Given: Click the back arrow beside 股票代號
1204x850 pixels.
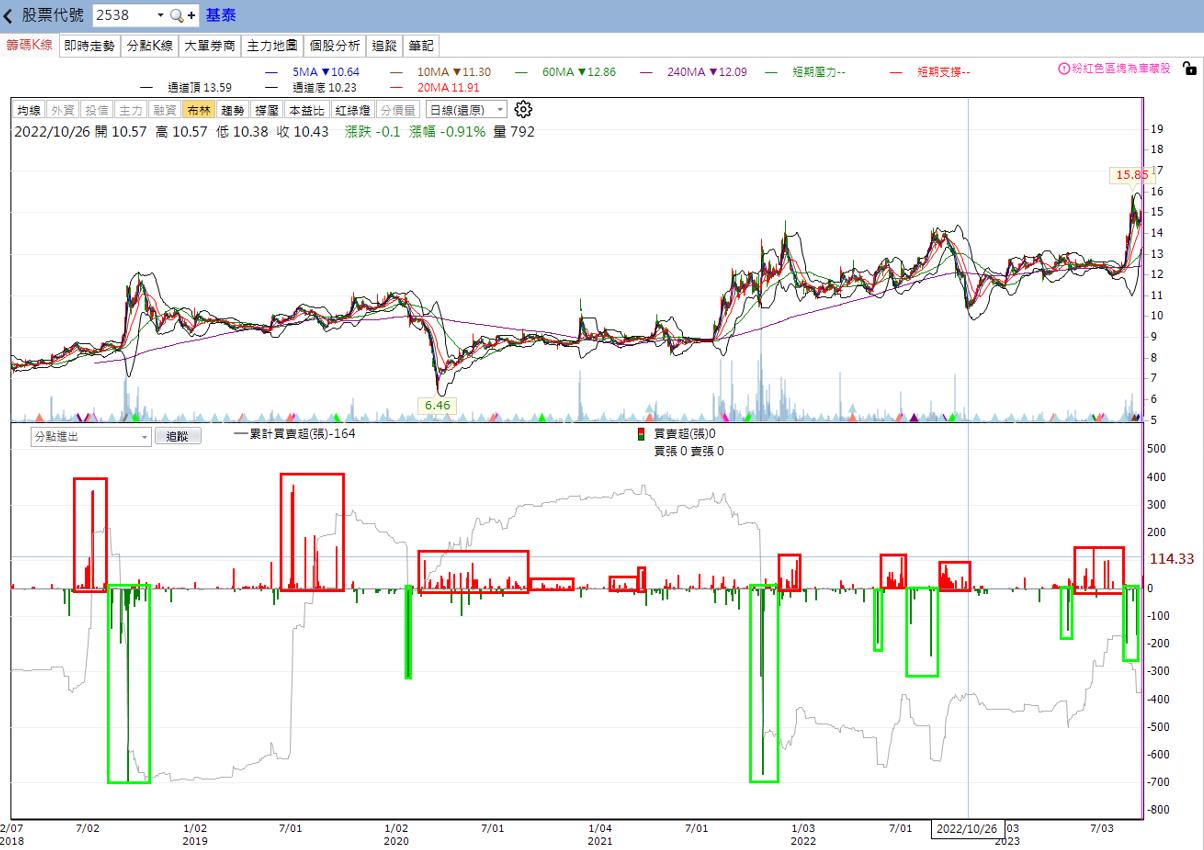Looking at the screenshot, I should [x=9, y=16].
